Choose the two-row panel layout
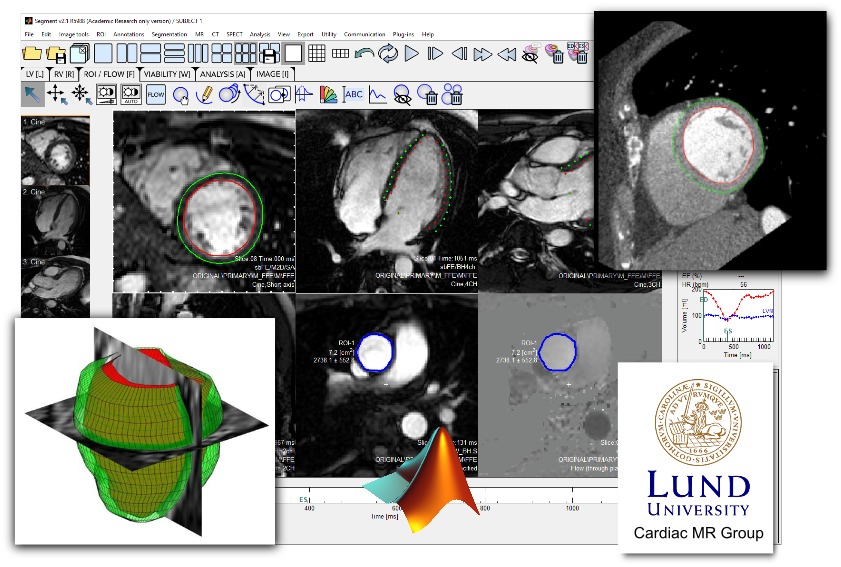841x567 pixels. click(150, 54)
